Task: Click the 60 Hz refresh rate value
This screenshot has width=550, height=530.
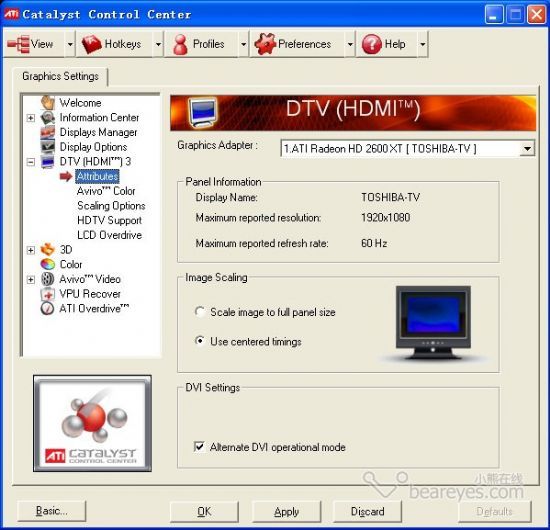Action: pyautogui.click(x=374, y=243)
